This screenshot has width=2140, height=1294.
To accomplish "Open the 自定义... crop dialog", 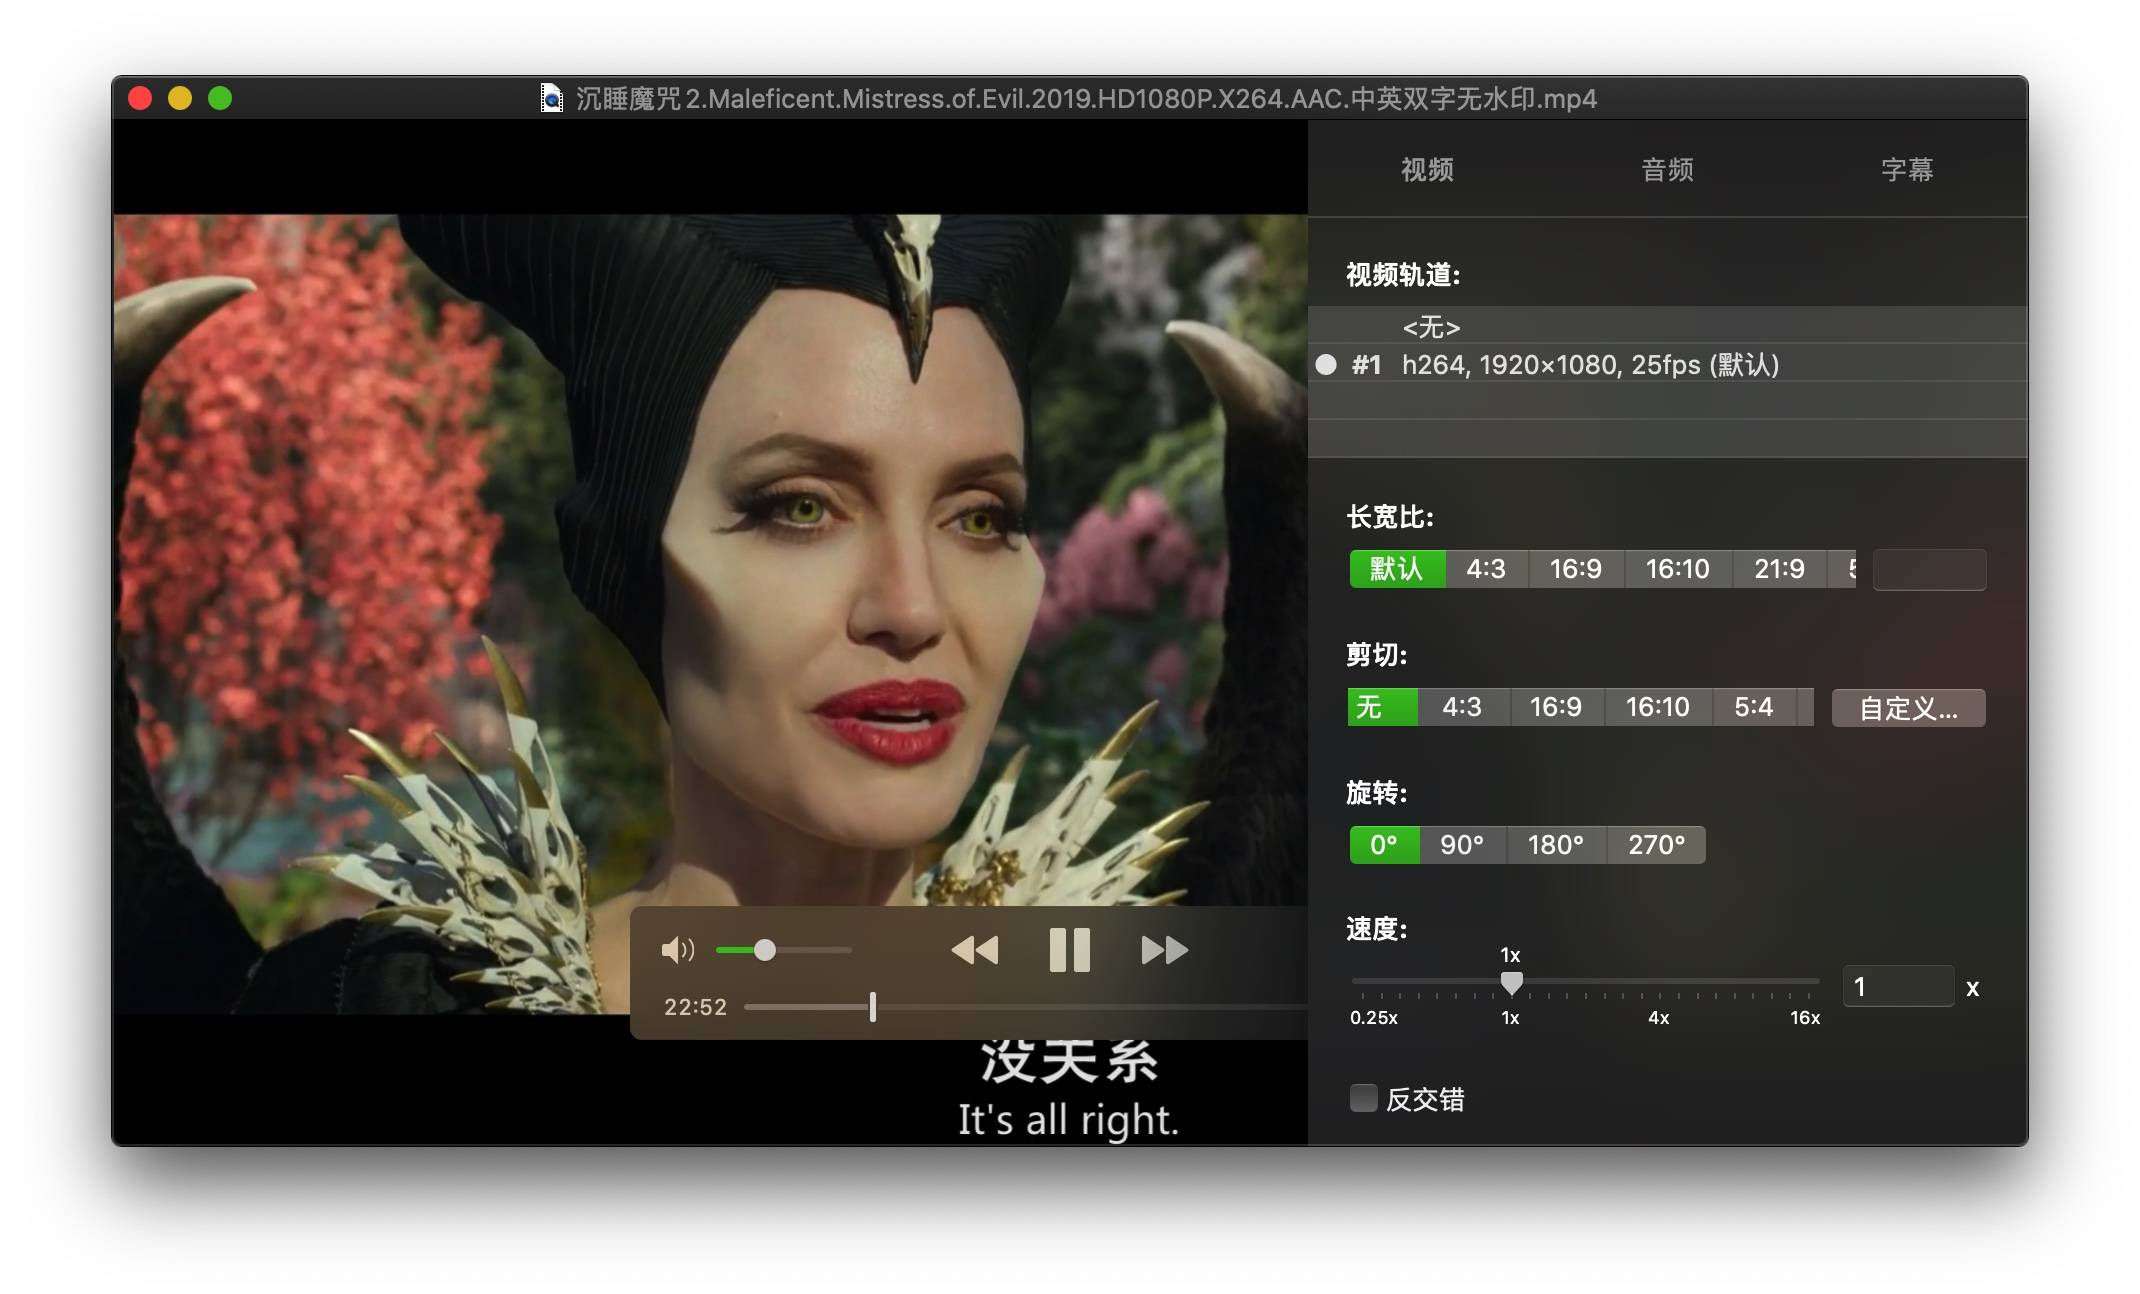I will pyautogui.click(x=1908, y=708).
